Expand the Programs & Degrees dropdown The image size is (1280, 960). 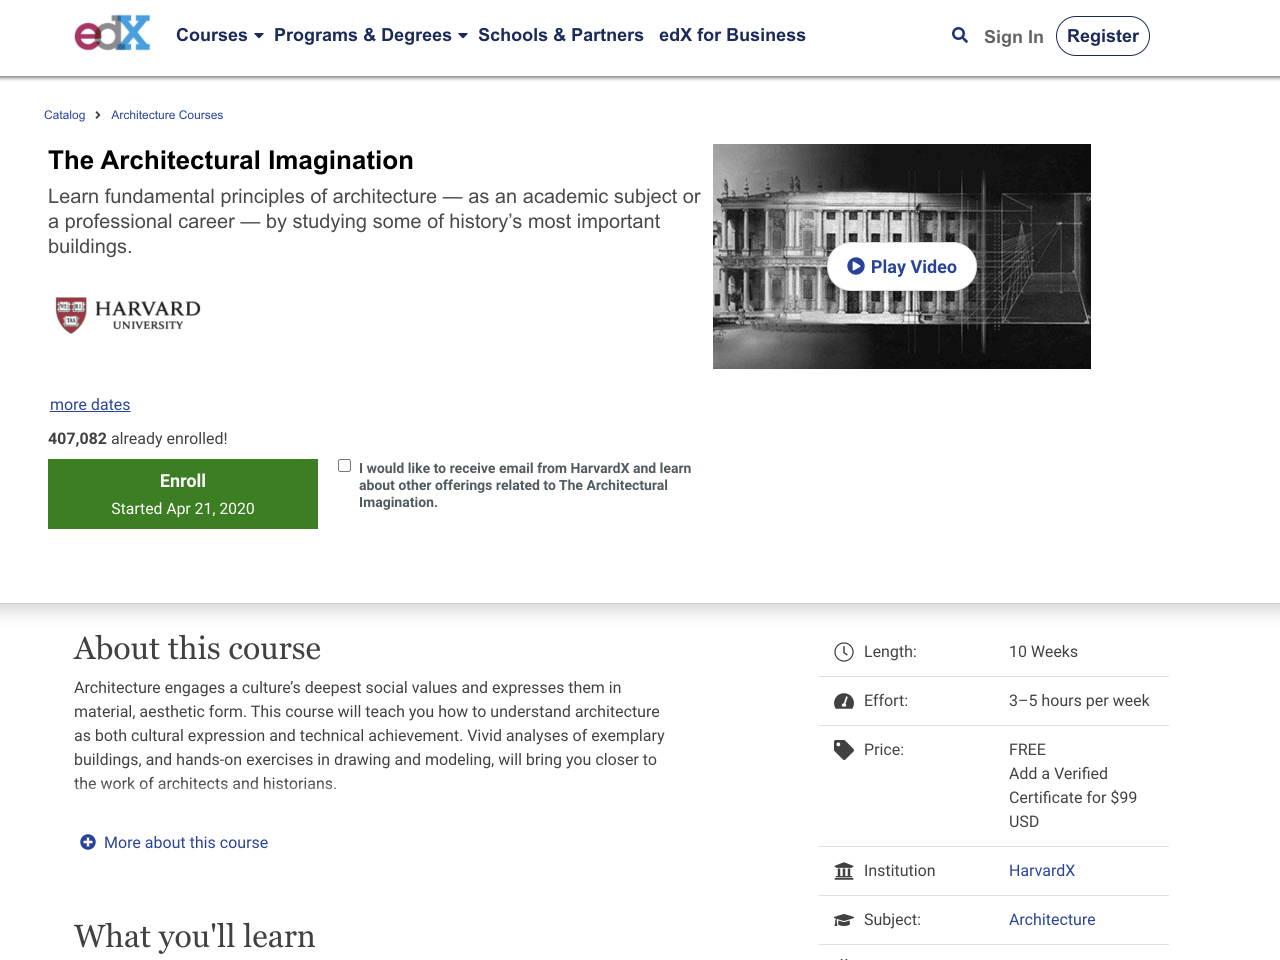point(371,35)
